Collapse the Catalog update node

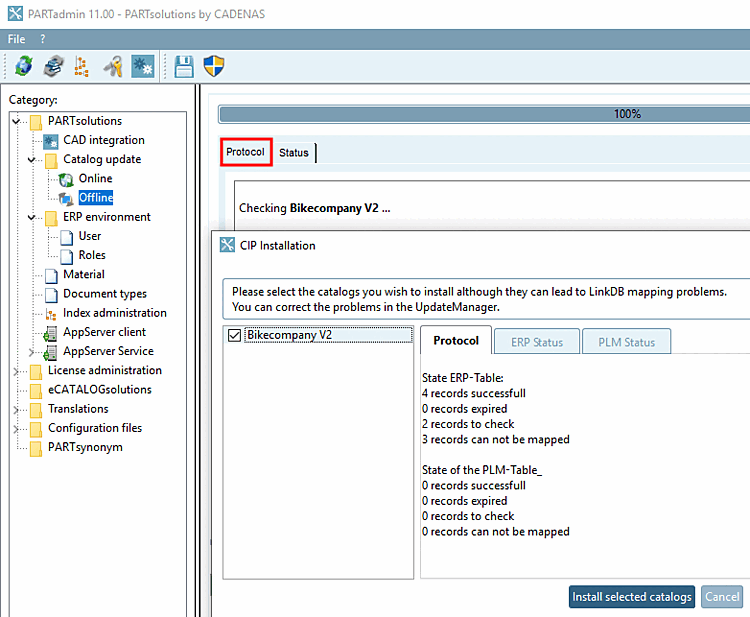tap(32, 159)
